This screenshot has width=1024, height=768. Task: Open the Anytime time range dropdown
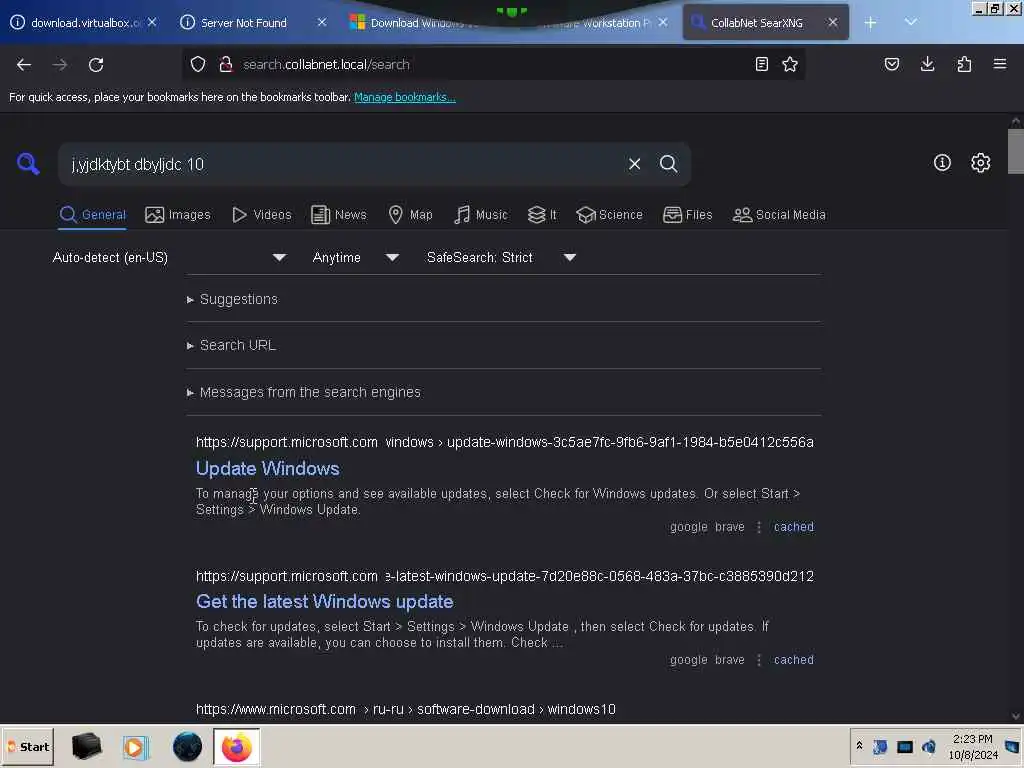(x=355, y=257)
